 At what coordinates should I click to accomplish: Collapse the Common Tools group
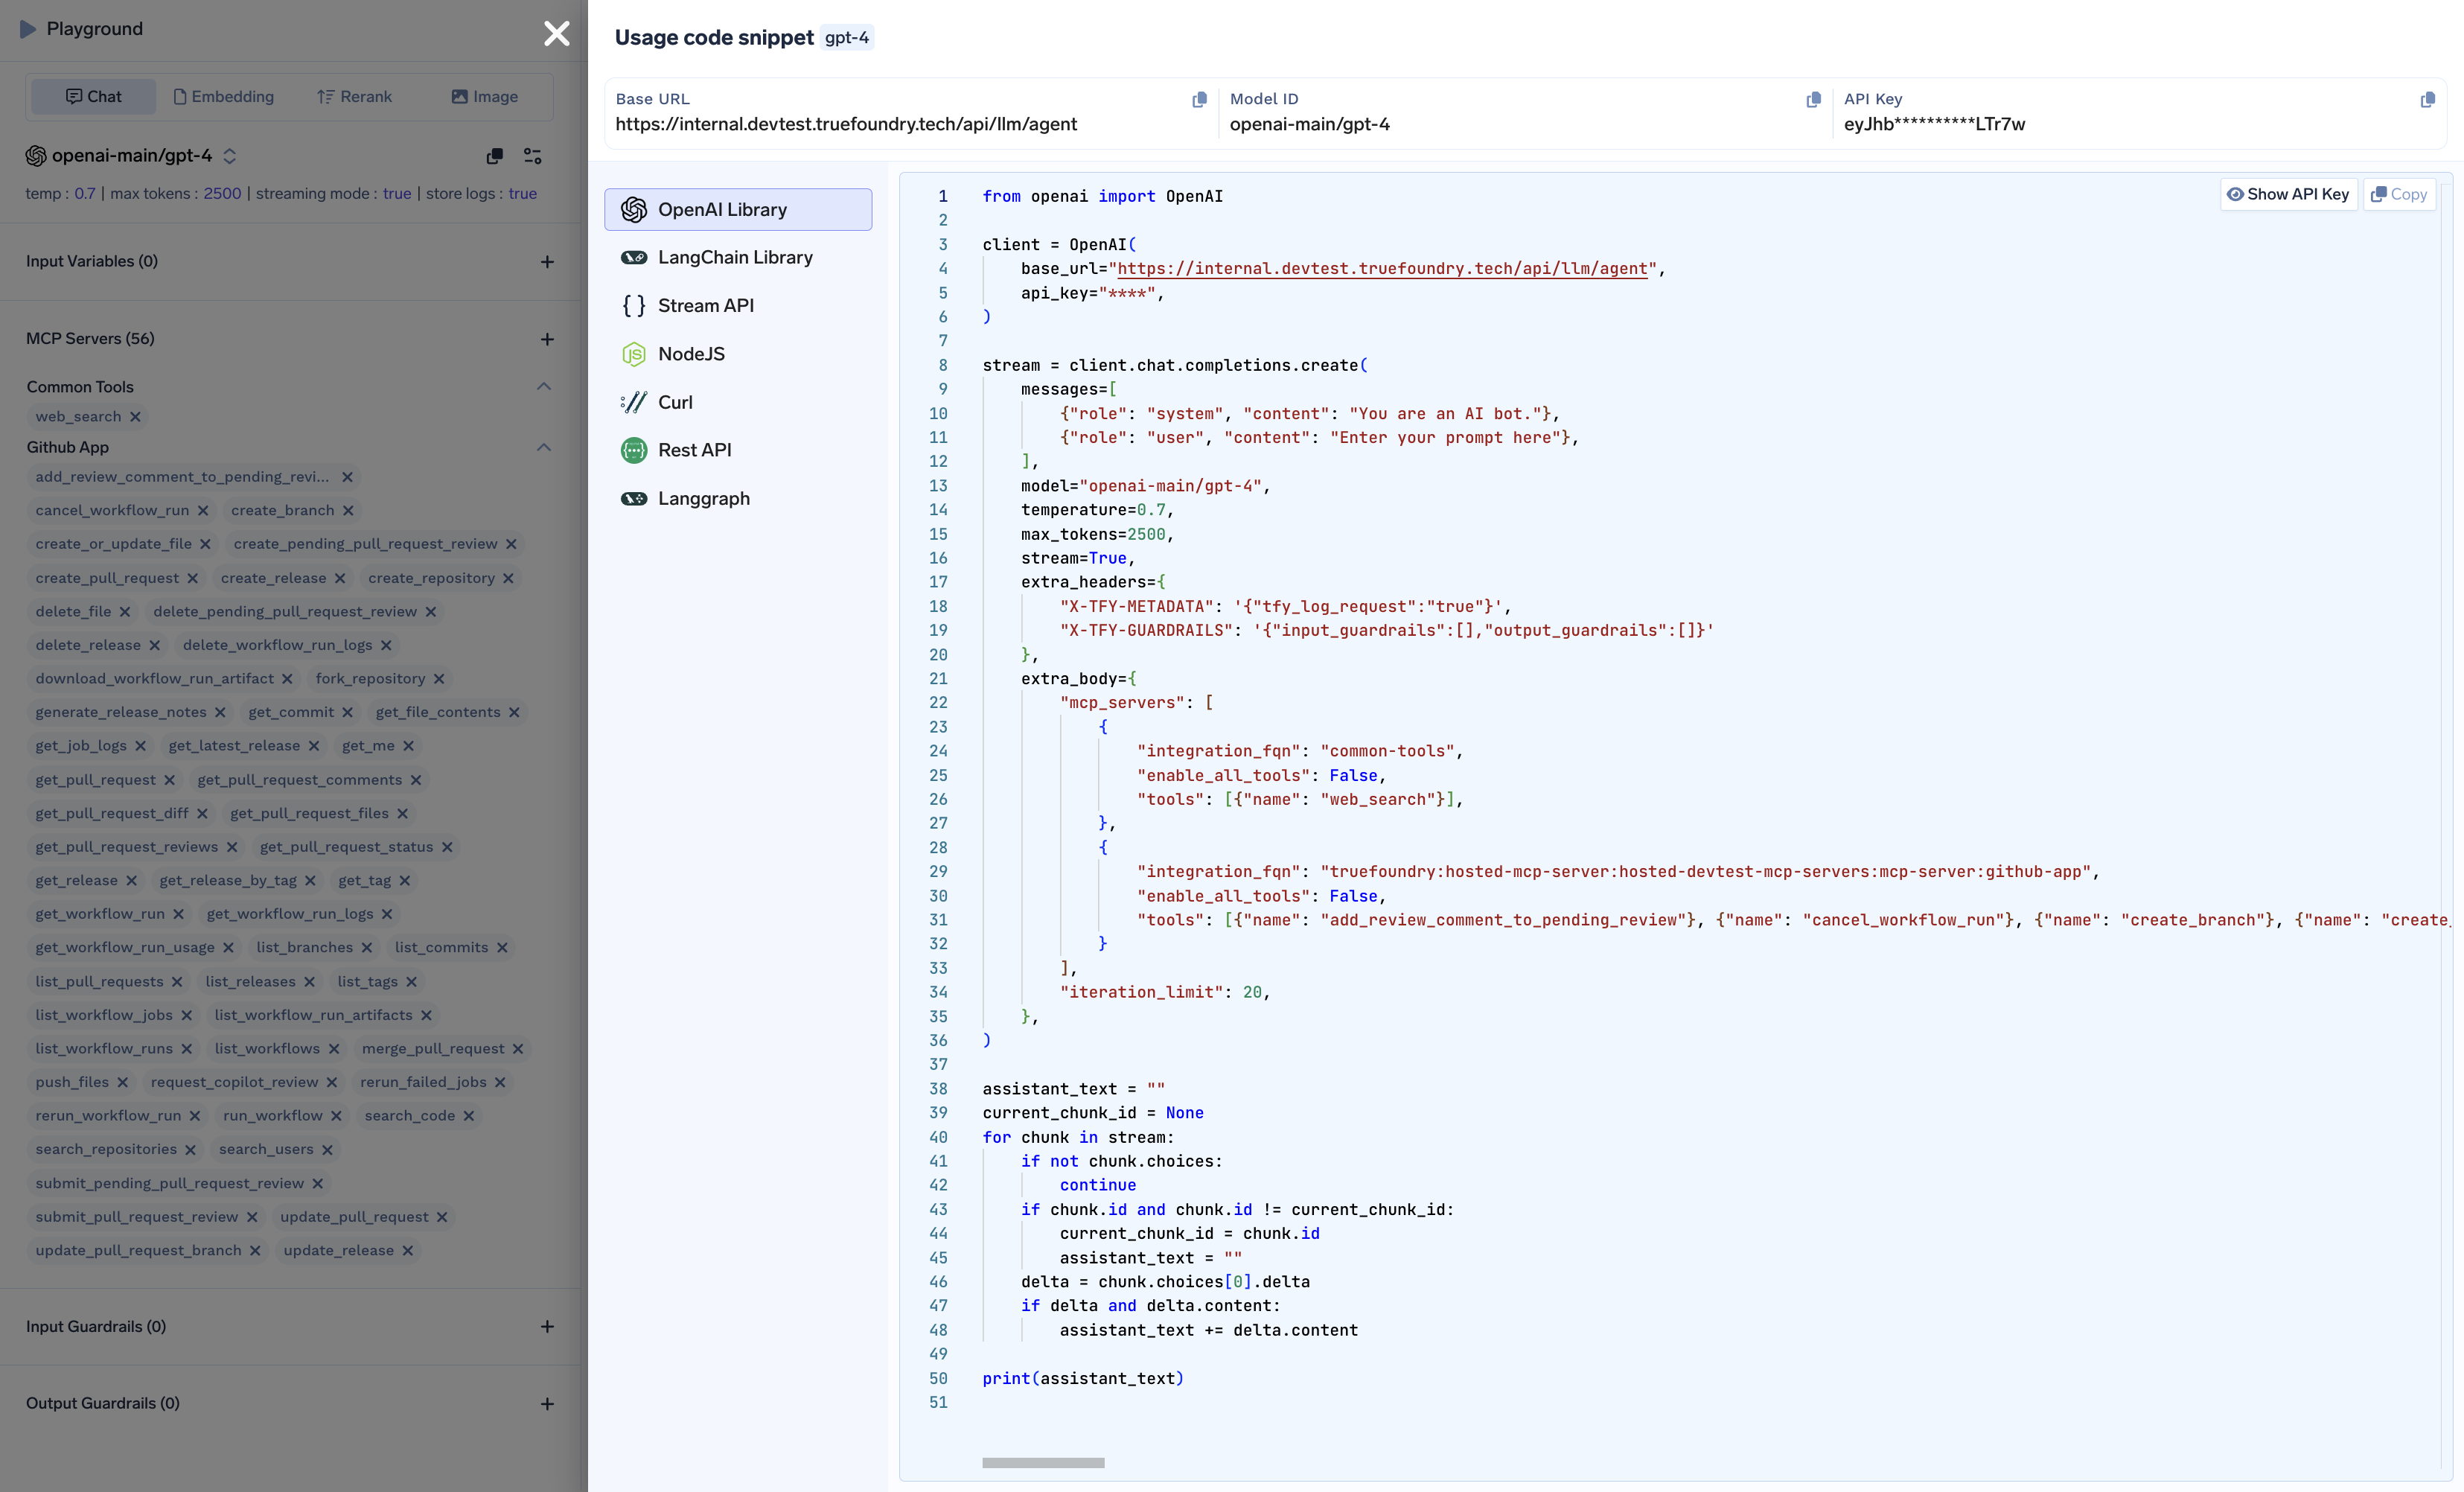click(x=544, y=386)
